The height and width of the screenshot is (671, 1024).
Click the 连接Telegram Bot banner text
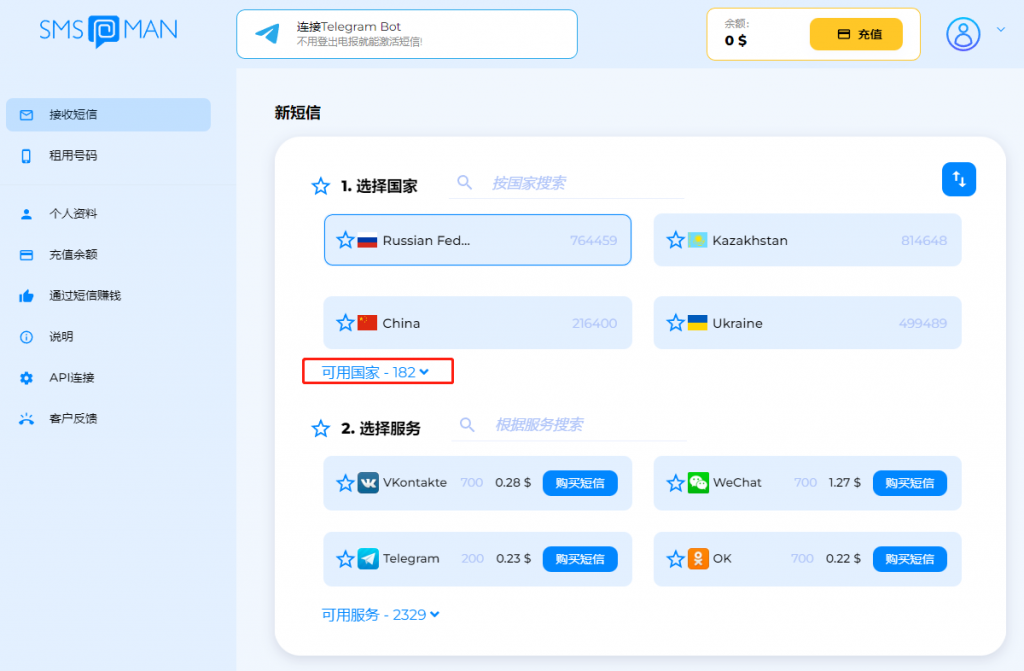[349, 27]
